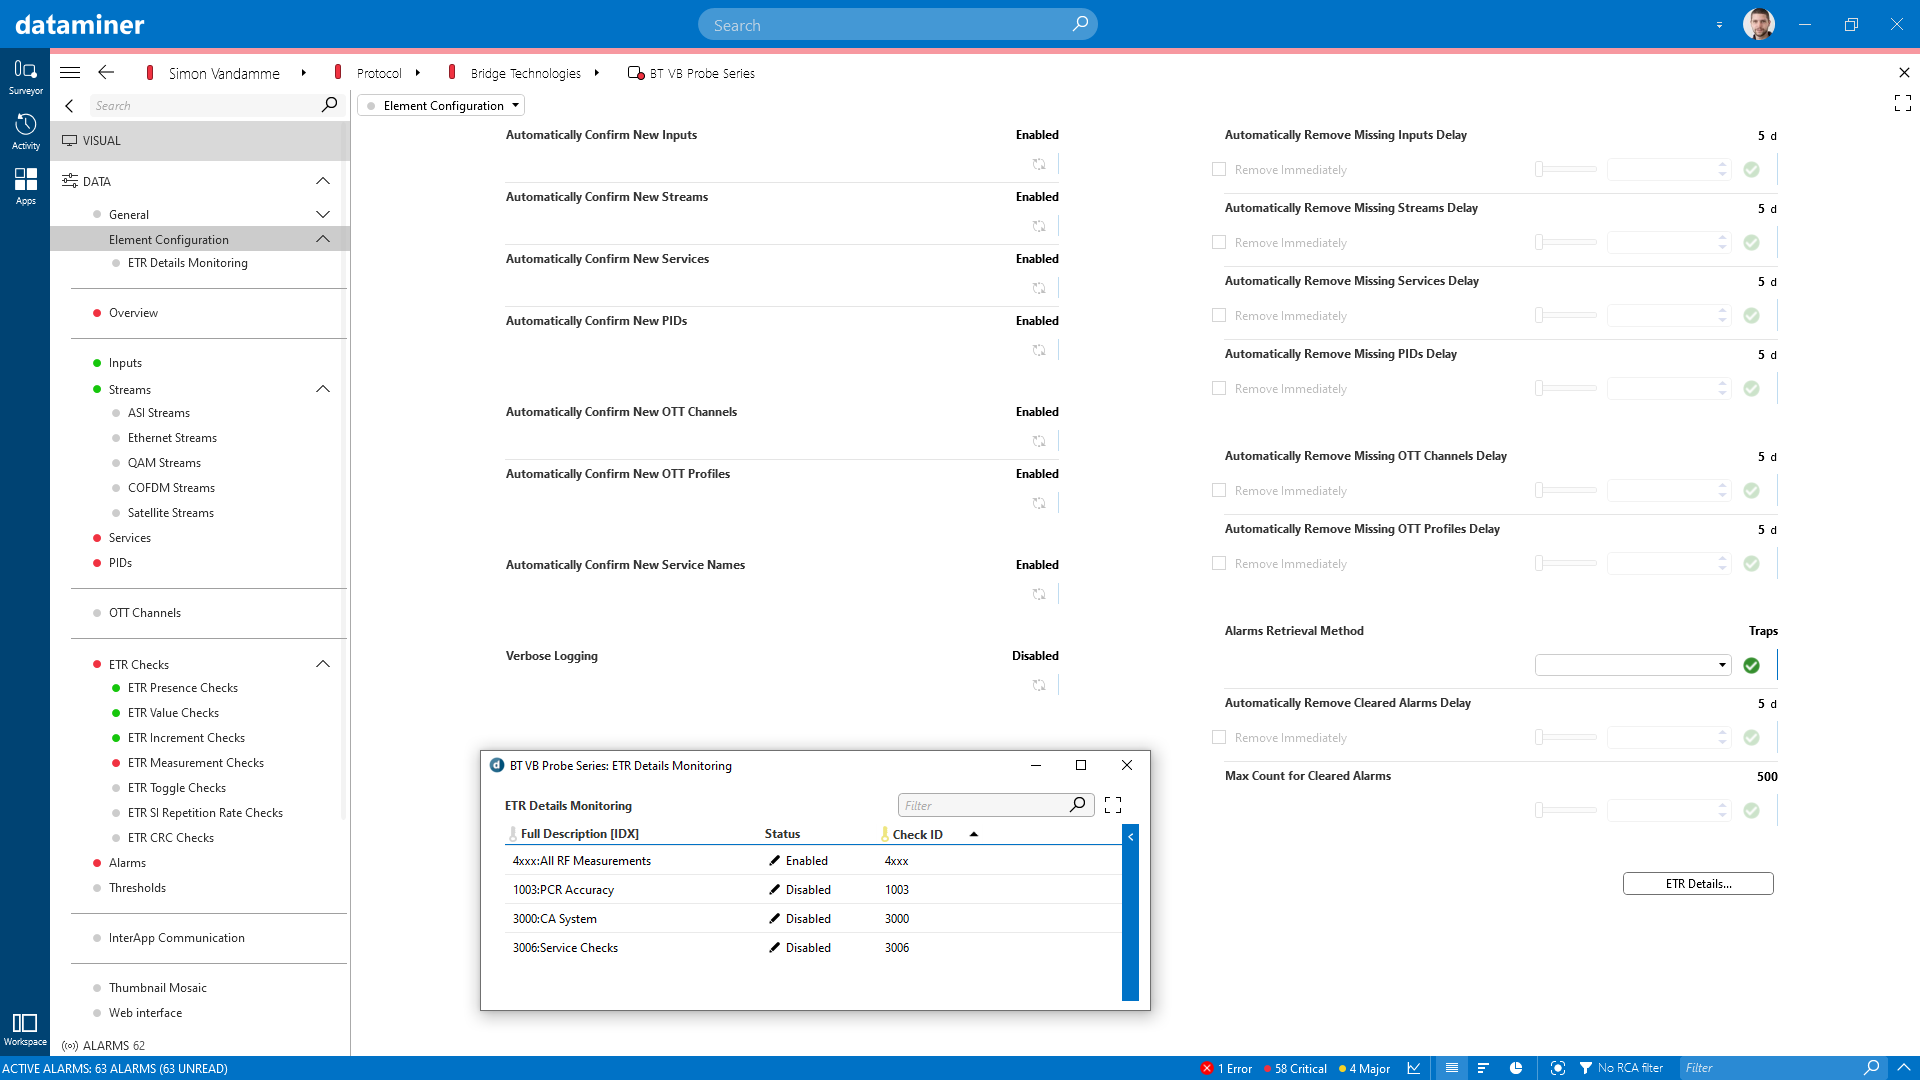This screenshot has height=1080, width=1920.
Task: Click the ETR Details... button
Action: click(x=1698, y=884)
